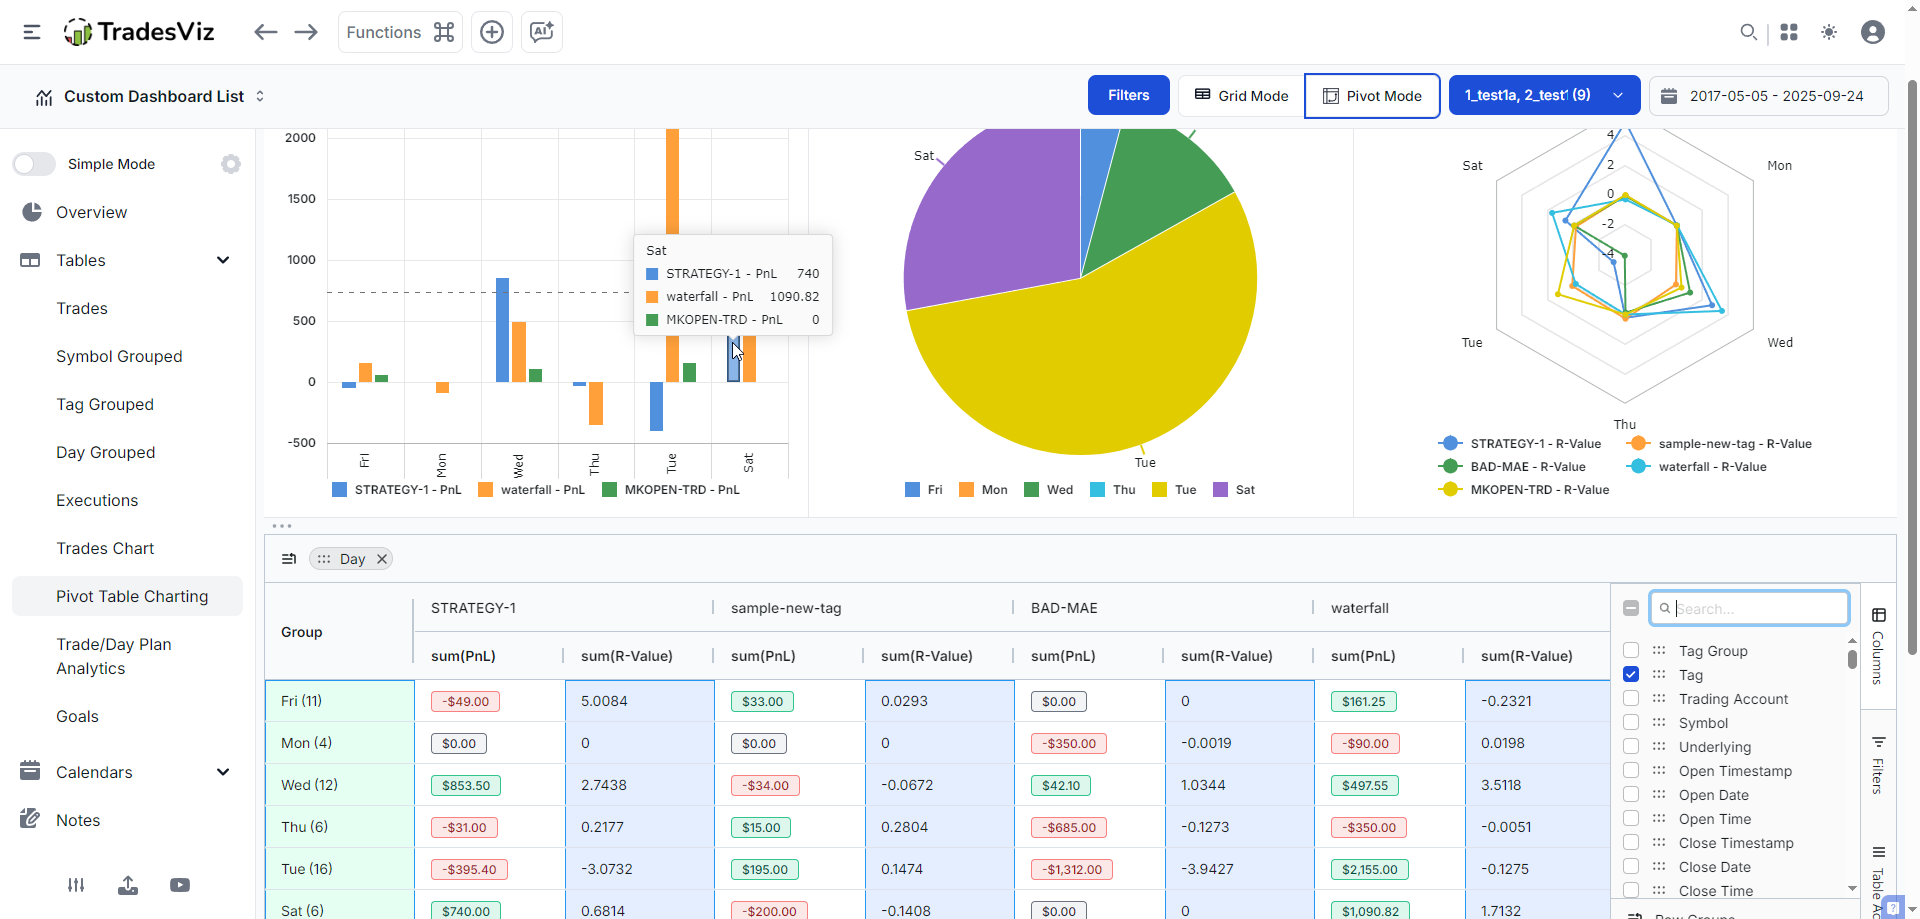The image size is (1920, 919).
Task: Open Day Grouped in sidebar
Action: (105, 452)
